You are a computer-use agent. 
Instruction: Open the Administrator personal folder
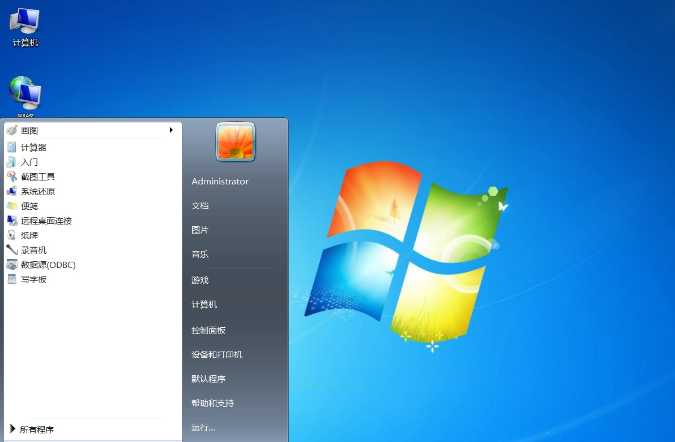point(220,181)
